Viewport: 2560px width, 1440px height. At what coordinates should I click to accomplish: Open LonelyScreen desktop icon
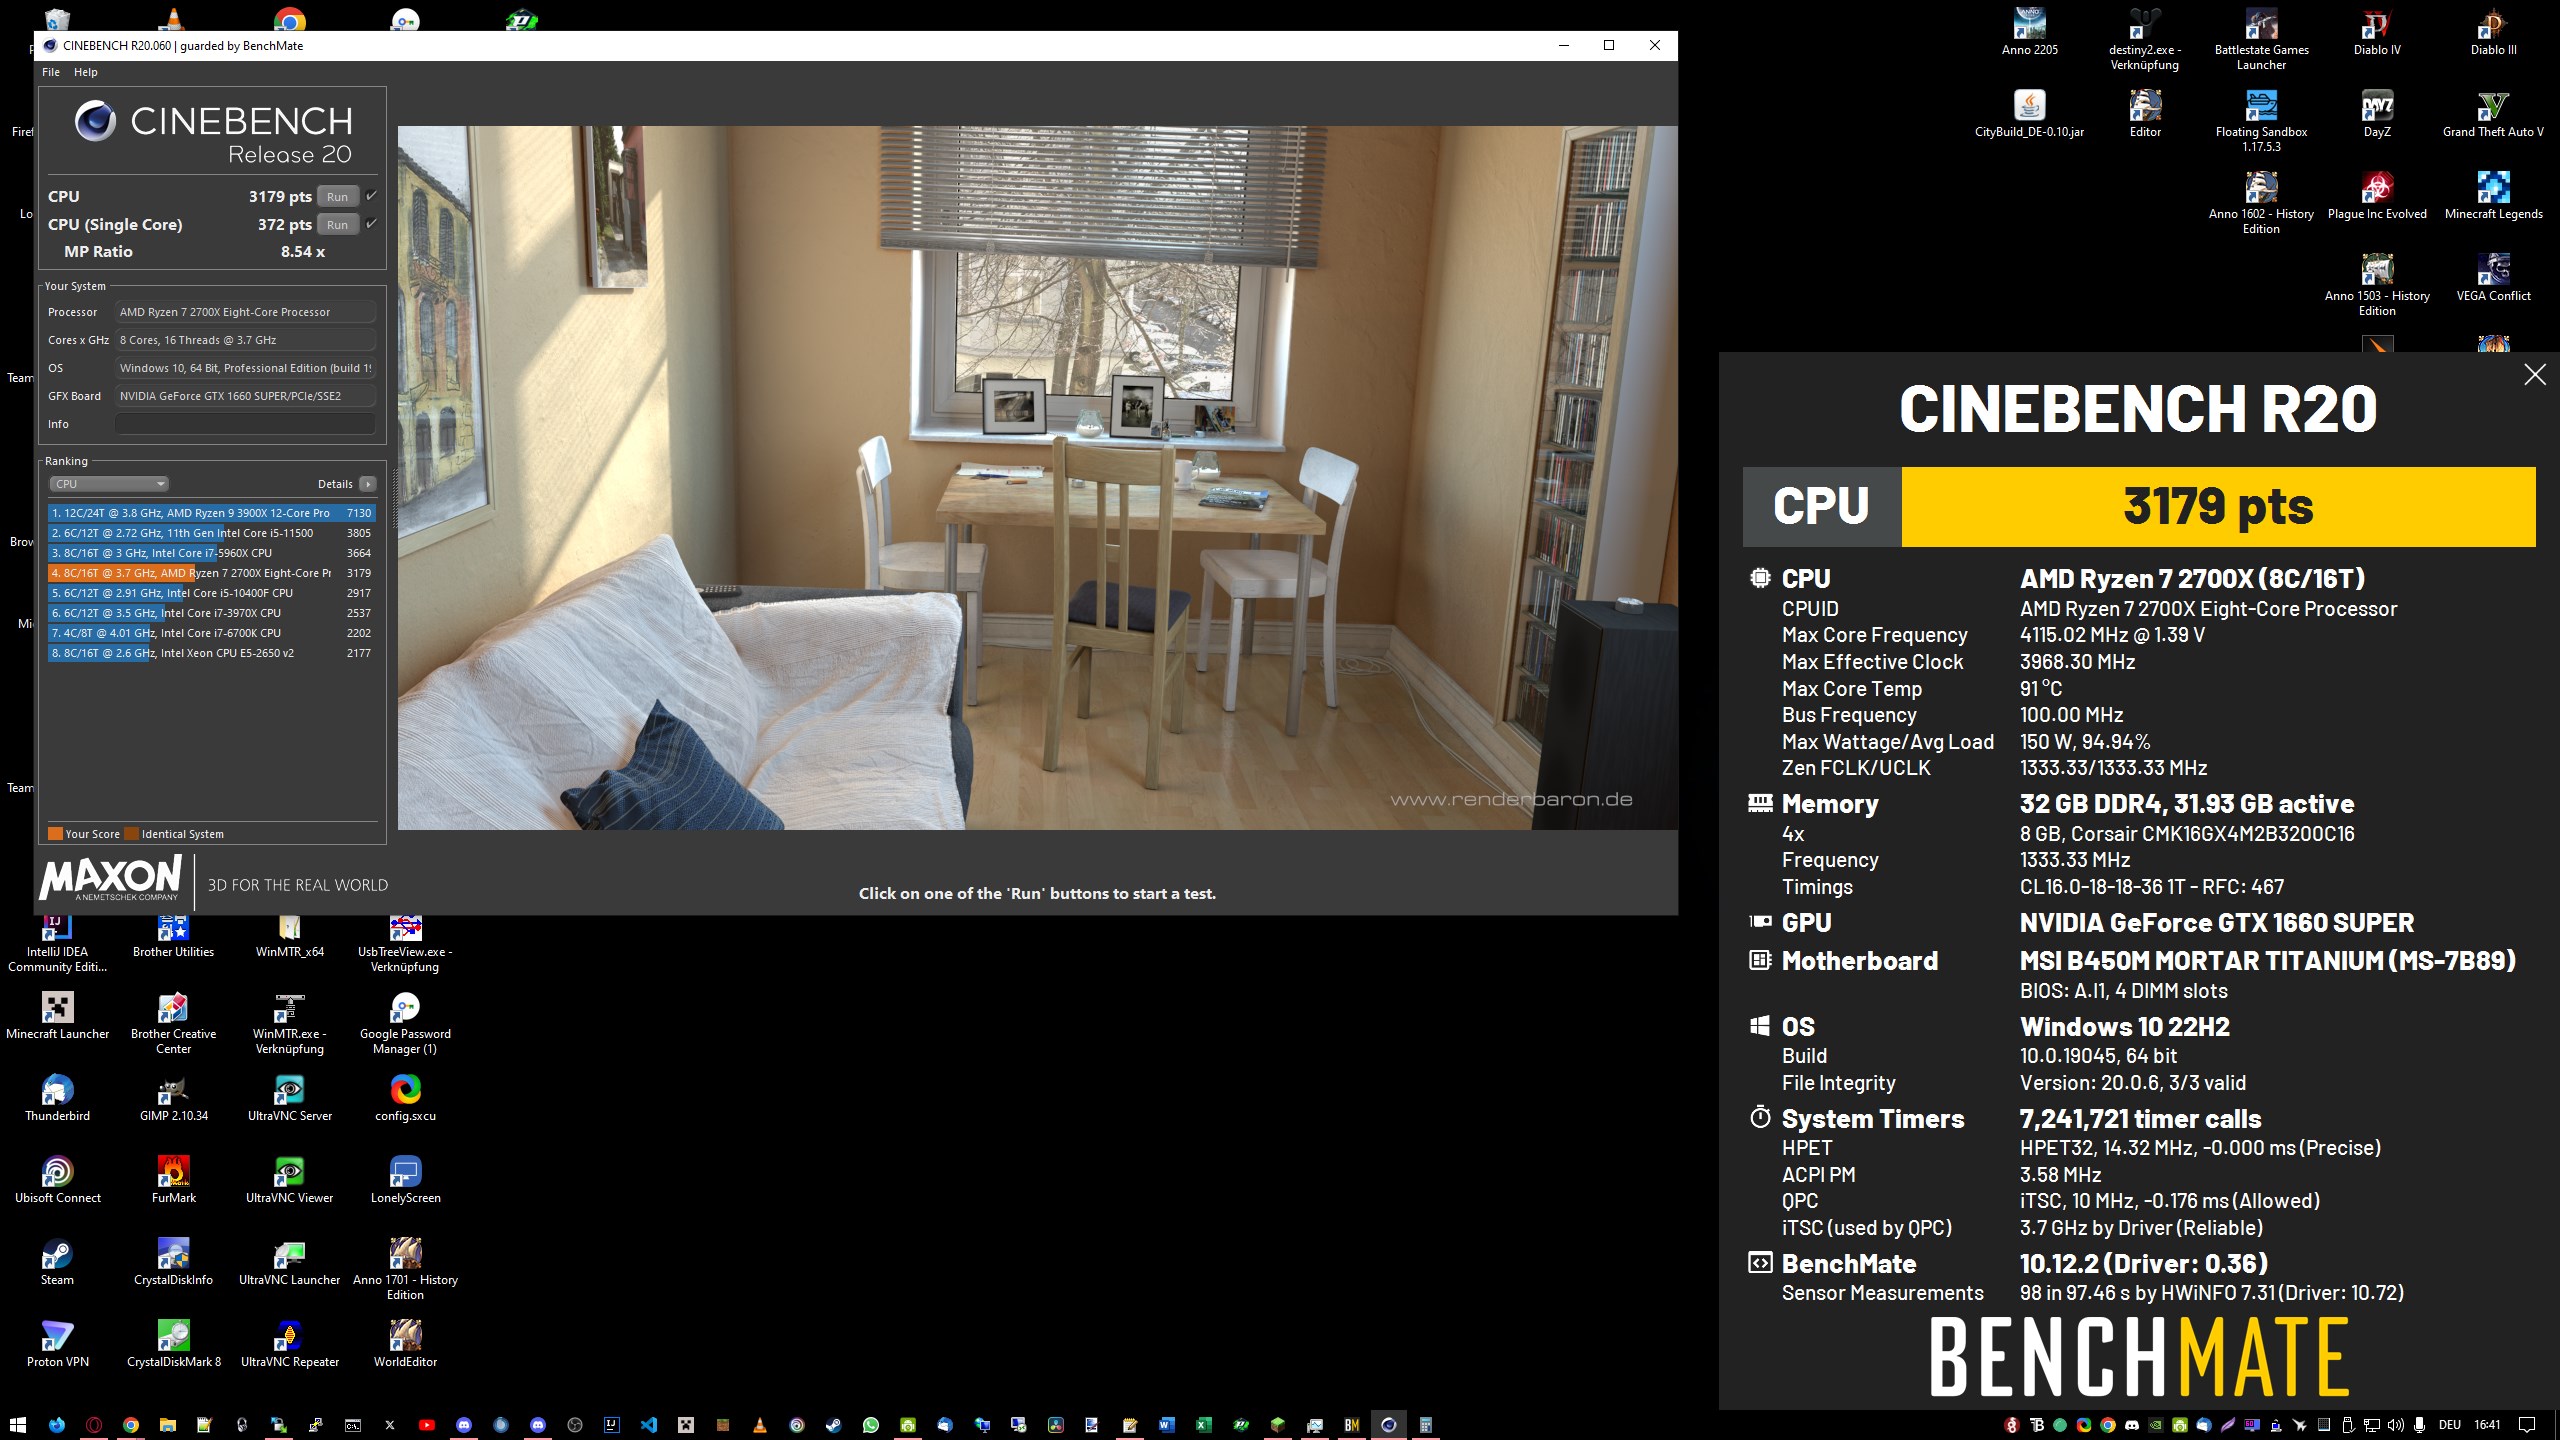tap(405, 1180)
